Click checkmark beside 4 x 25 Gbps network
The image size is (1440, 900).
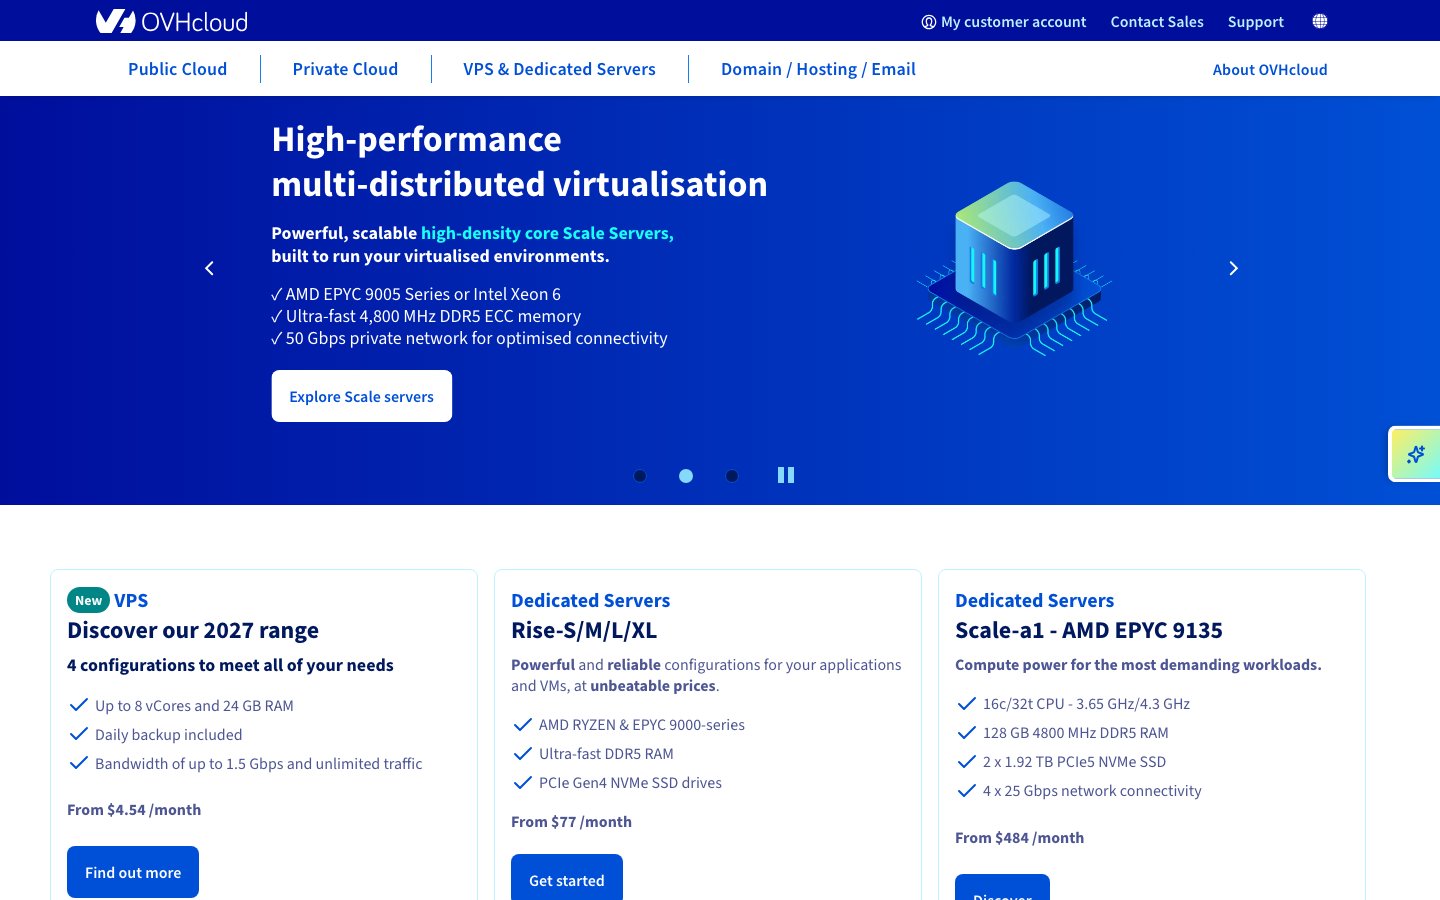coord(967,790)
